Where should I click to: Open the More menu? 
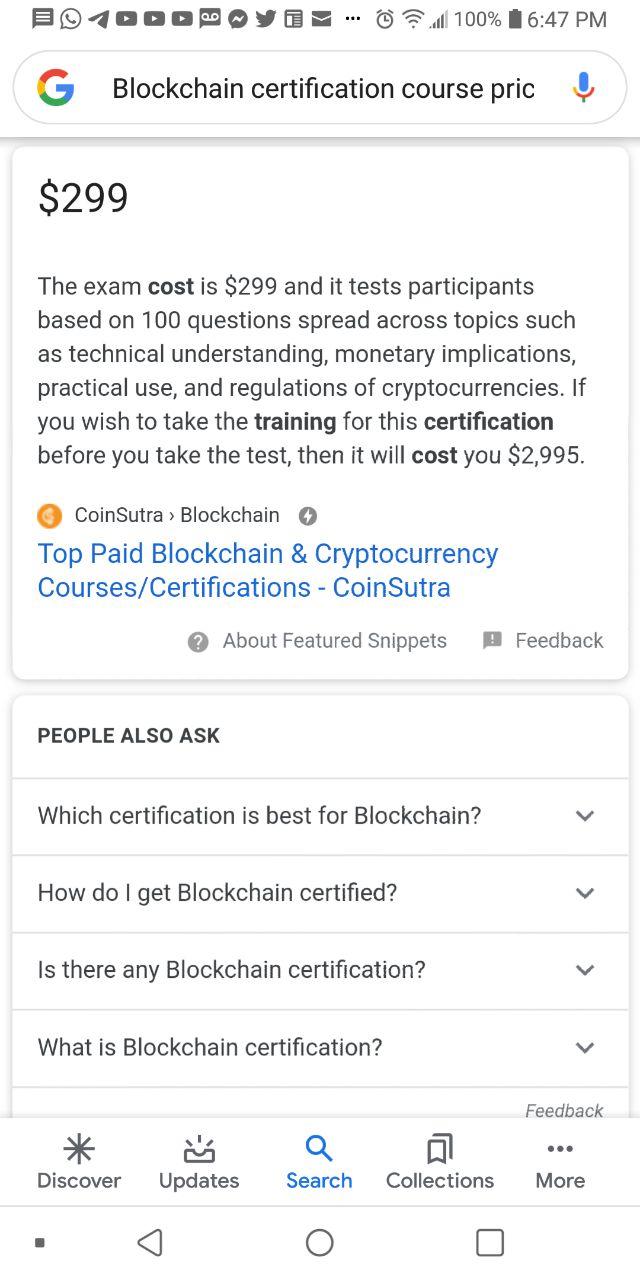pos(560,1162)
